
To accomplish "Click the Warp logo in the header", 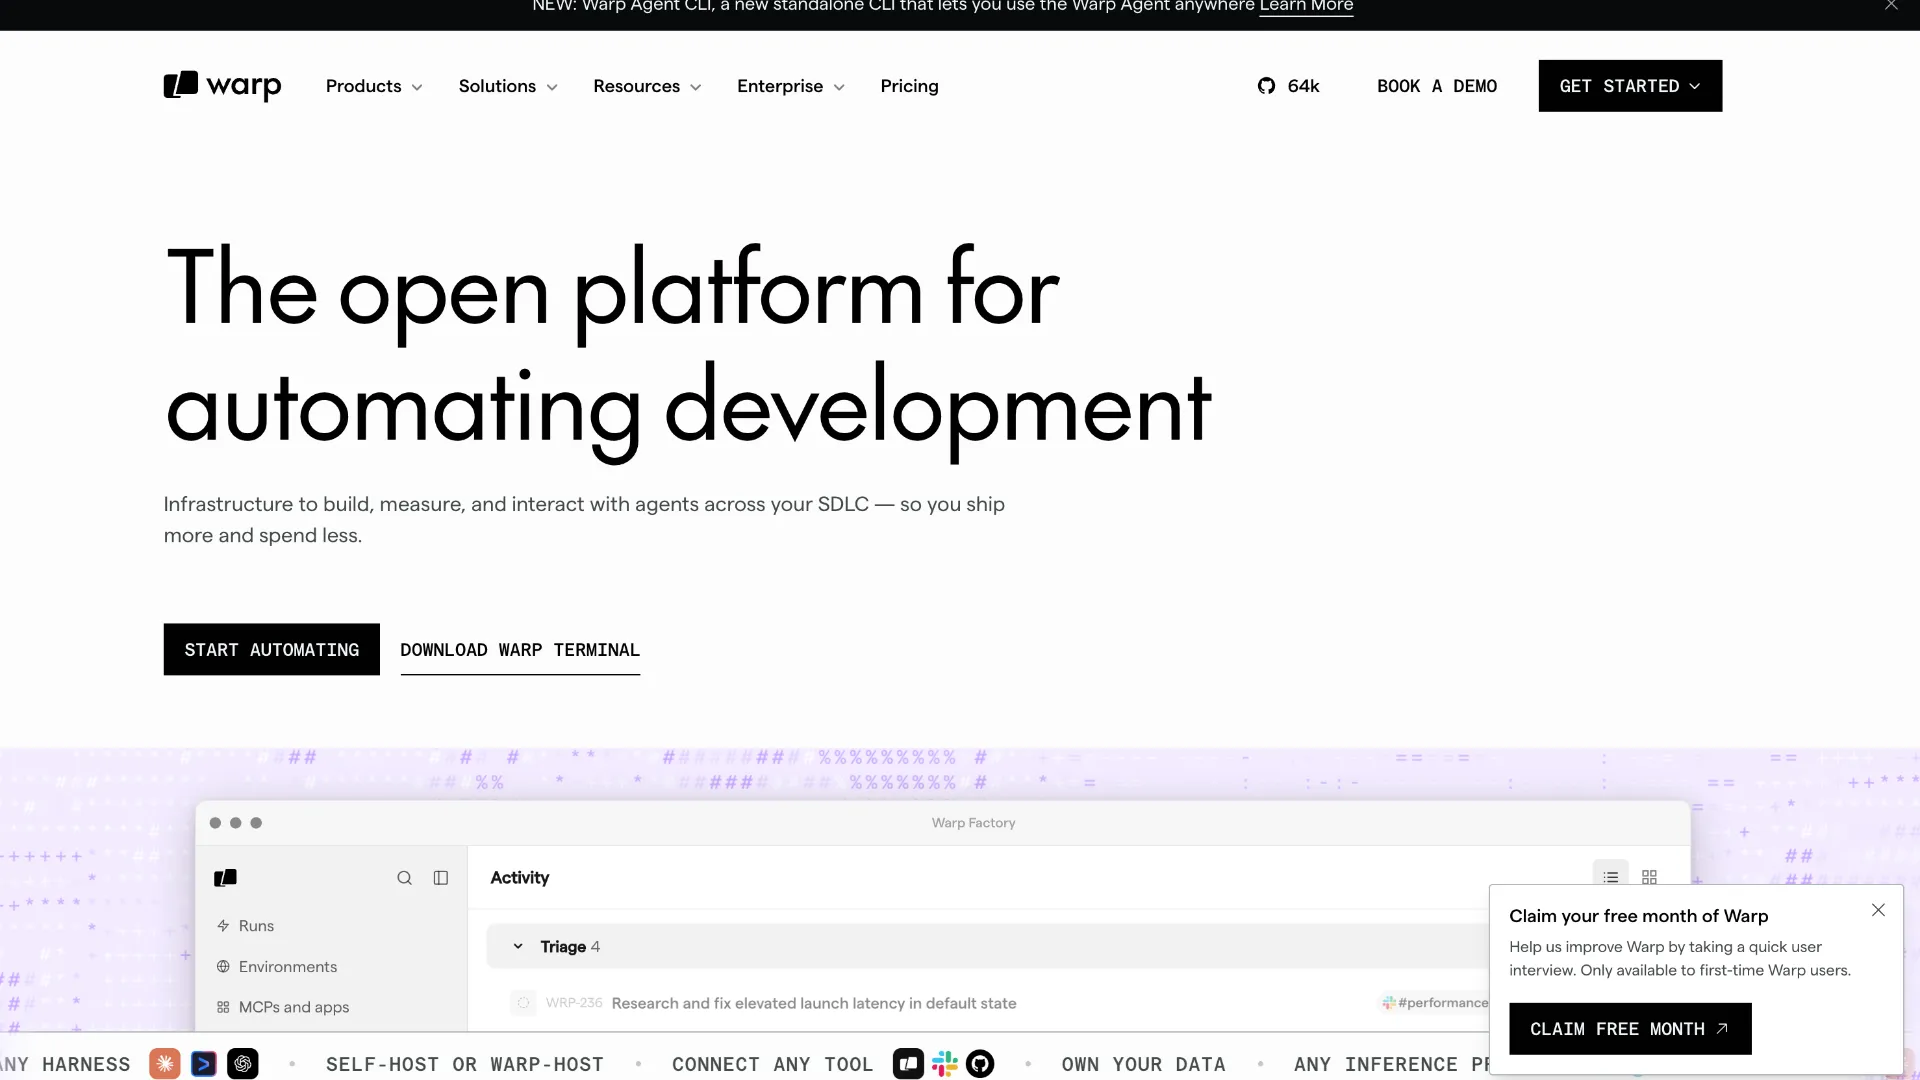I will [222, 86].
